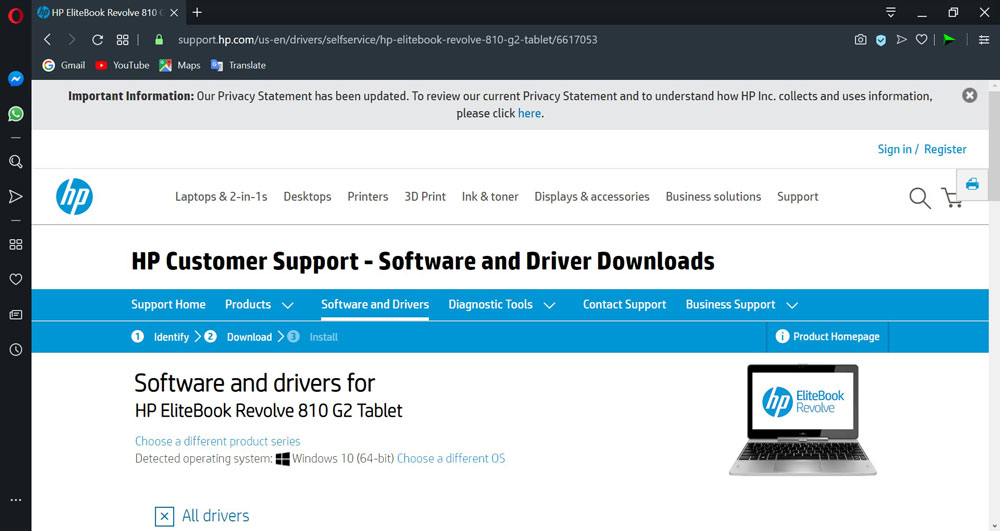Click the green arrow extension icon
Viewport: 1000px width, 531px height.
950,40
